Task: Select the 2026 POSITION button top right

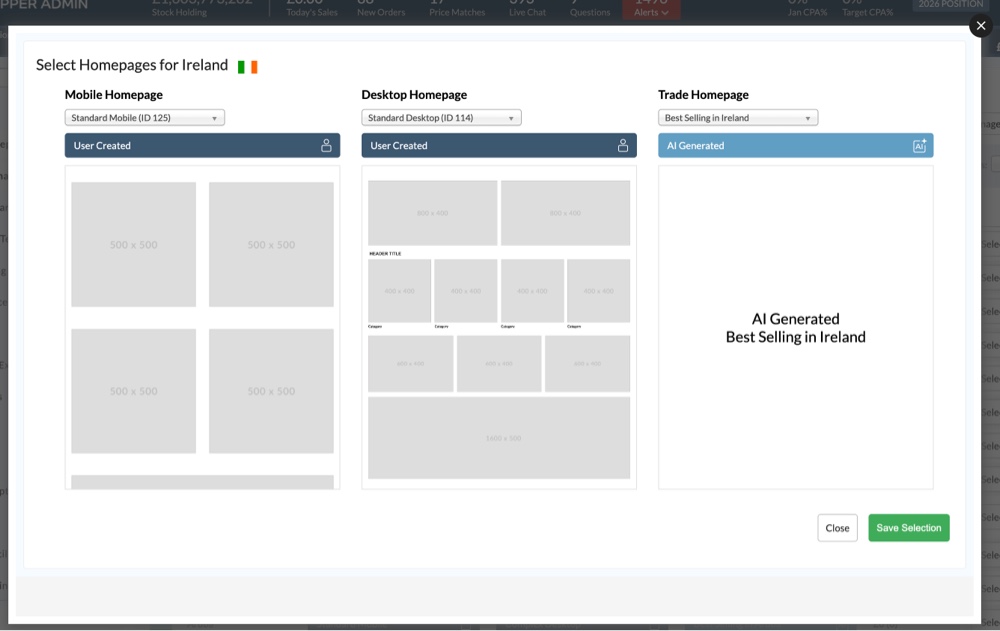Action: [949, 4]
